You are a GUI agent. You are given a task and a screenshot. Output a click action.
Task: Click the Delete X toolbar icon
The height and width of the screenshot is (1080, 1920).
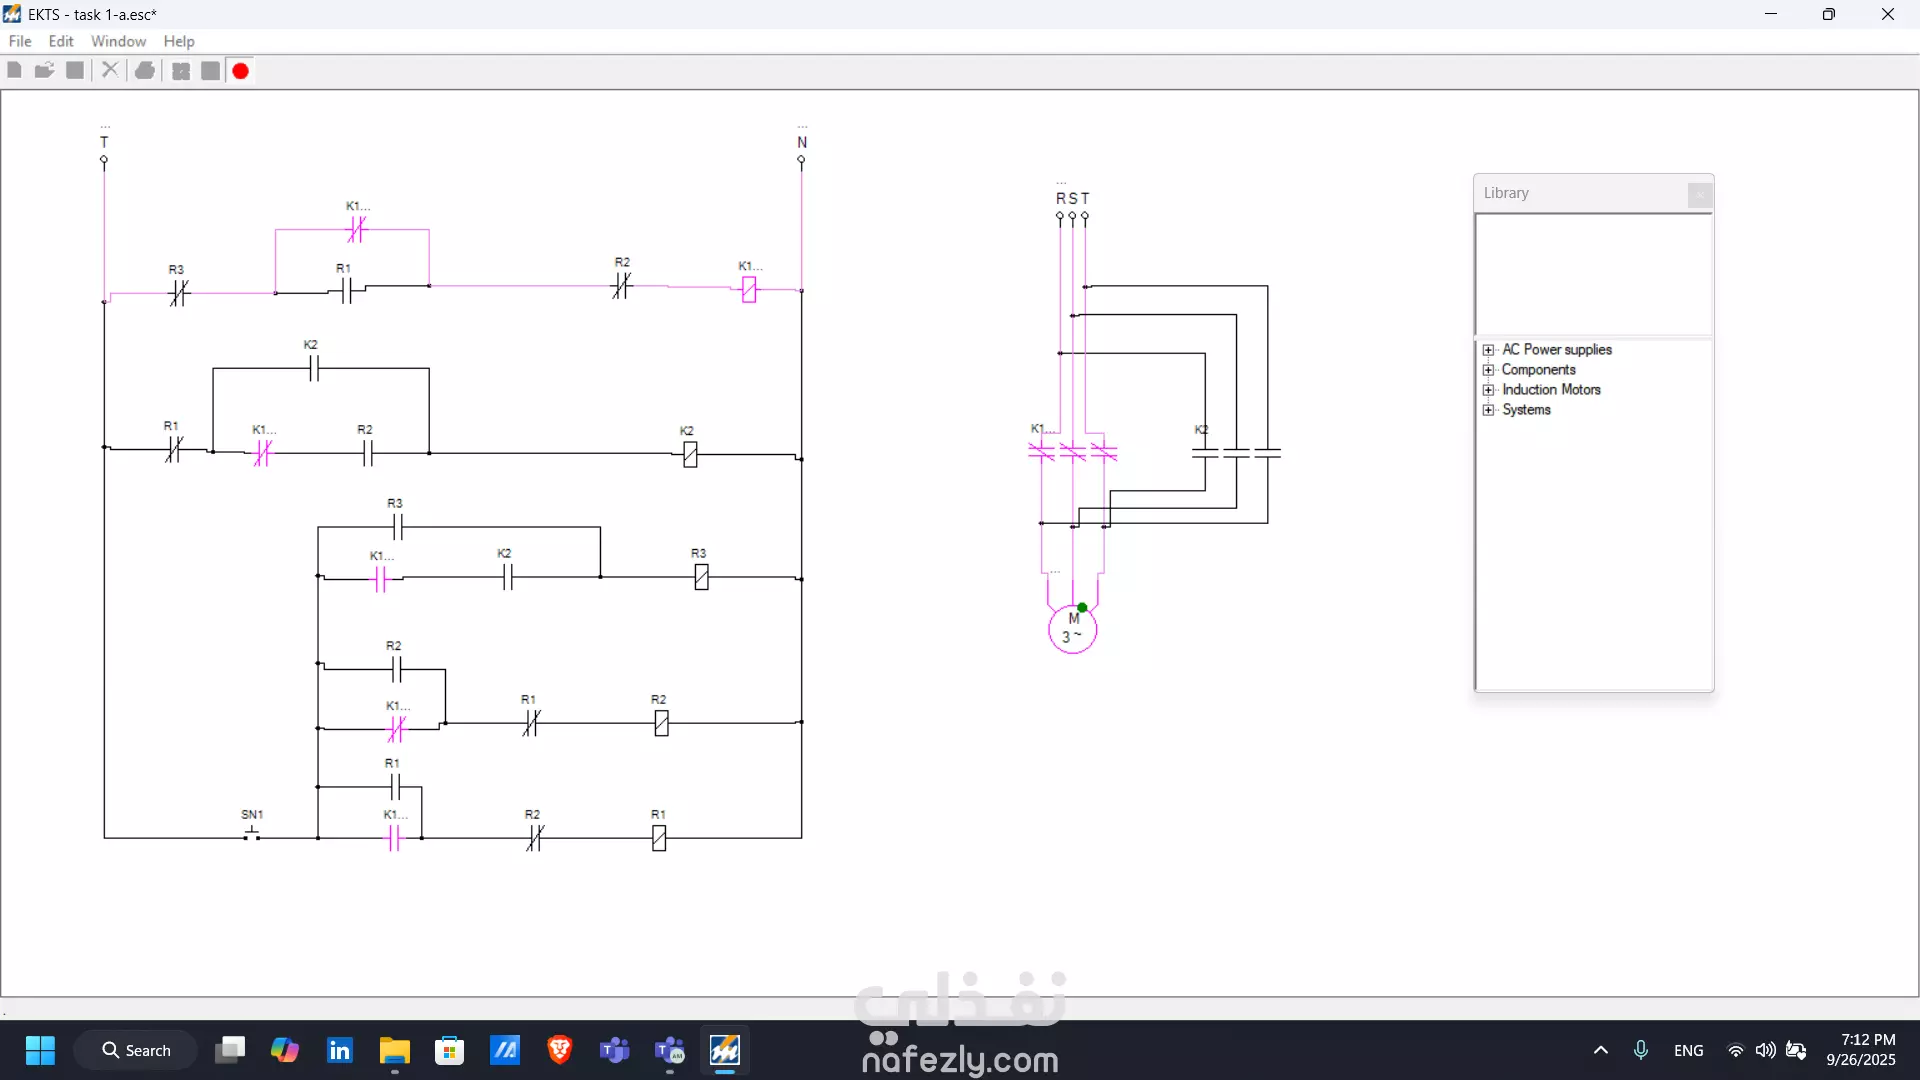pos(110,71)
